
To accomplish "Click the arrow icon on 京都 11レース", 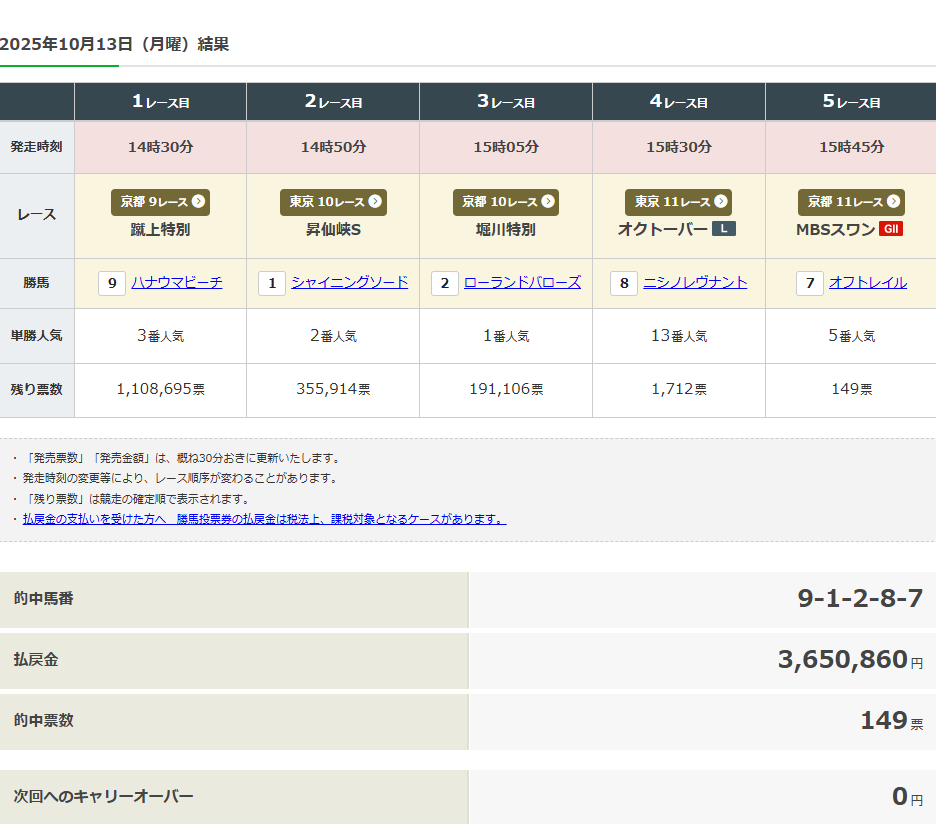I will [893, 202].
